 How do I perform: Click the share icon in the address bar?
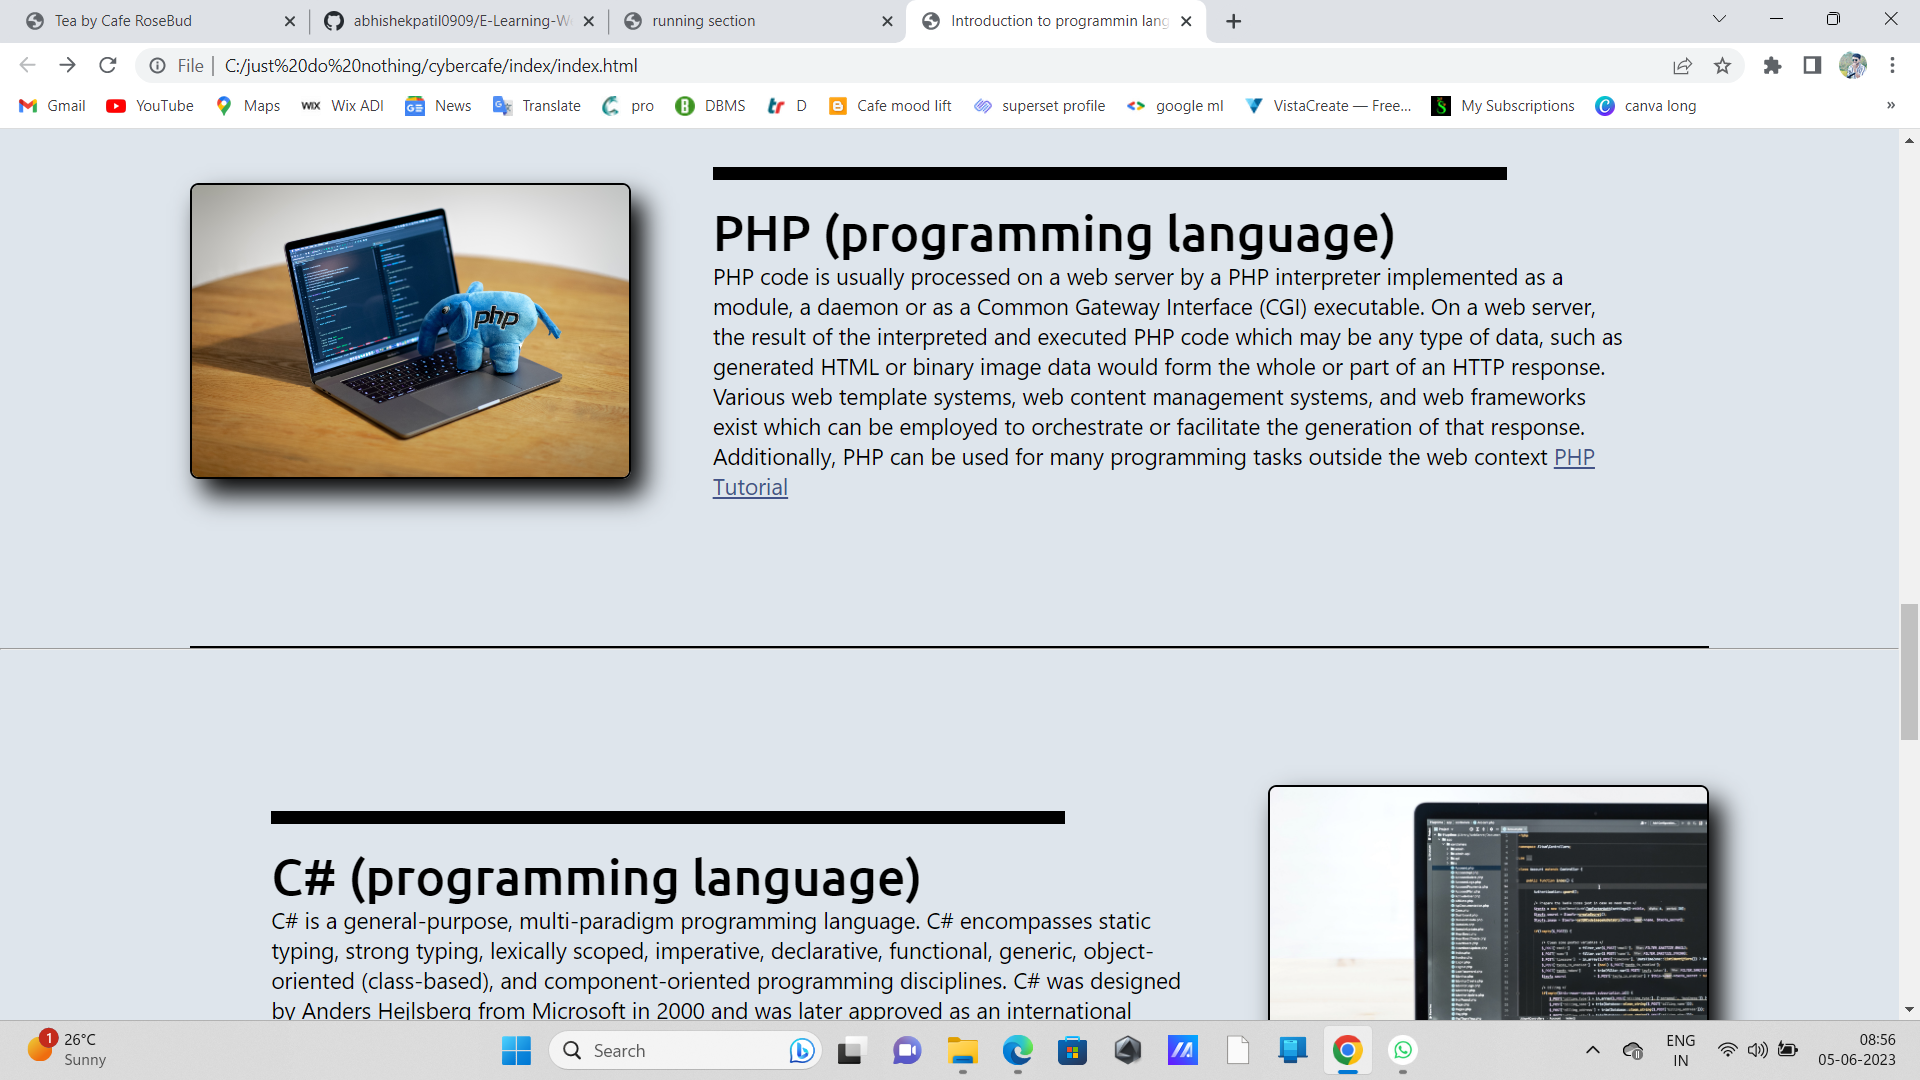click(1683, 65)
